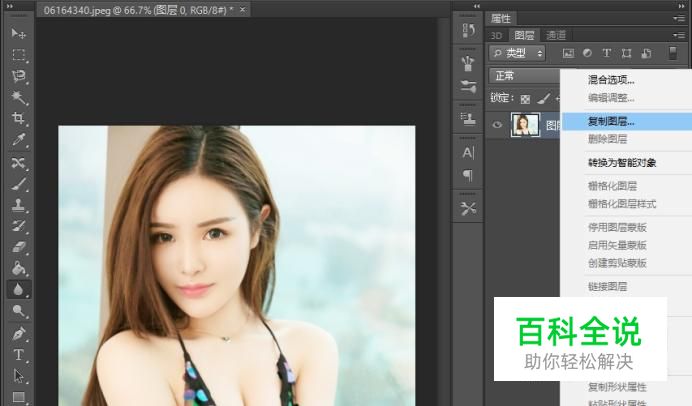Switch to the 图层 tab
Image resolution: width=692 pixels, height=406 pixels.
coord(524,35)
